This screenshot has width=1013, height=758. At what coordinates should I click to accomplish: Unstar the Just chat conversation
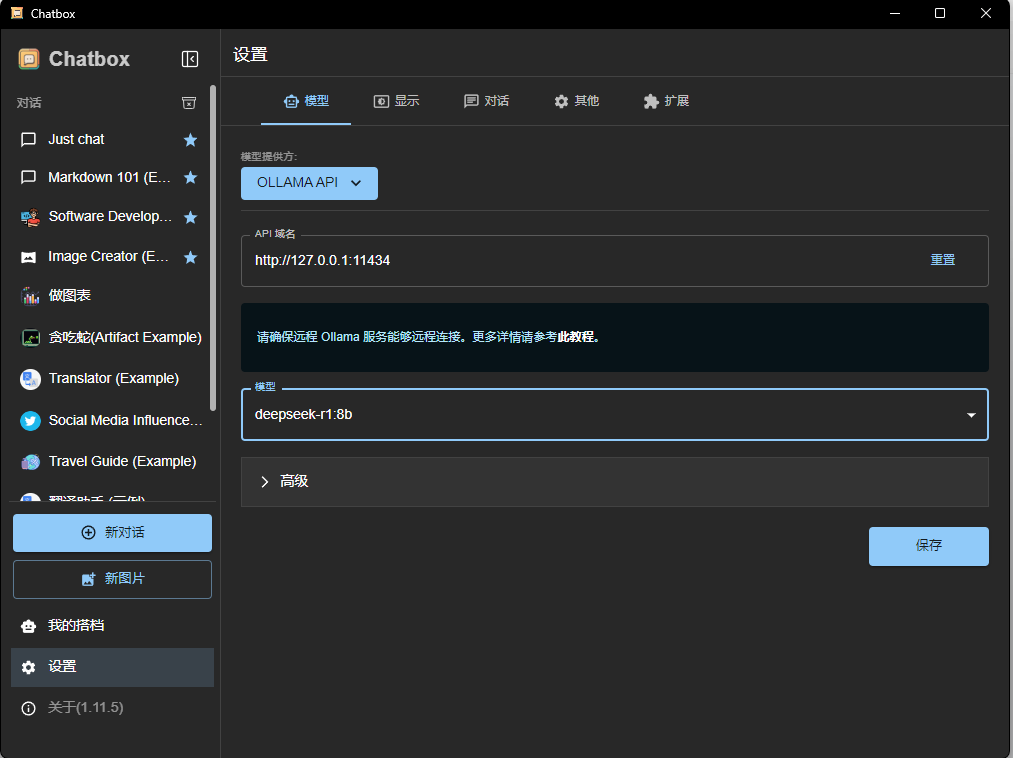coord(190,140)
